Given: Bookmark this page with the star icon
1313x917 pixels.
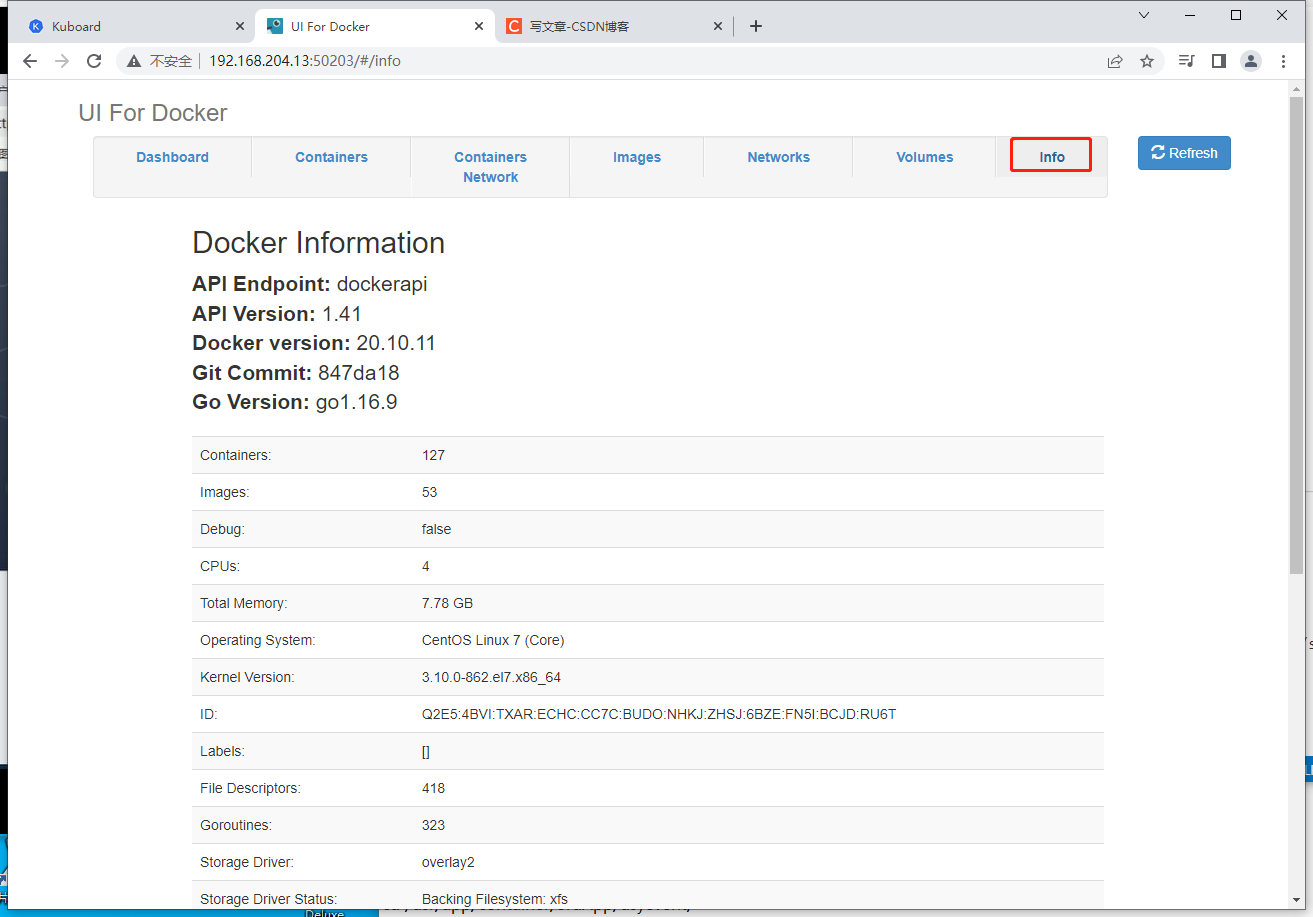Looking at the screenshot, I should click(x=1147, y=61).
